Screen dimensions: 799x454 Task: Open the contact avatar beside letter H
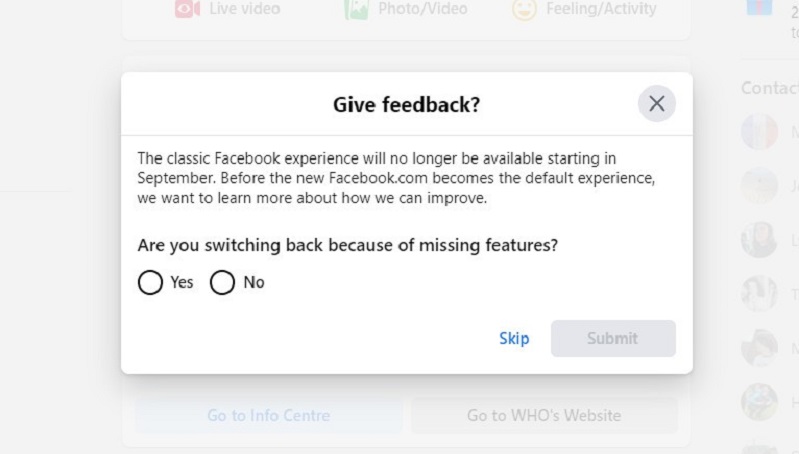759,402
